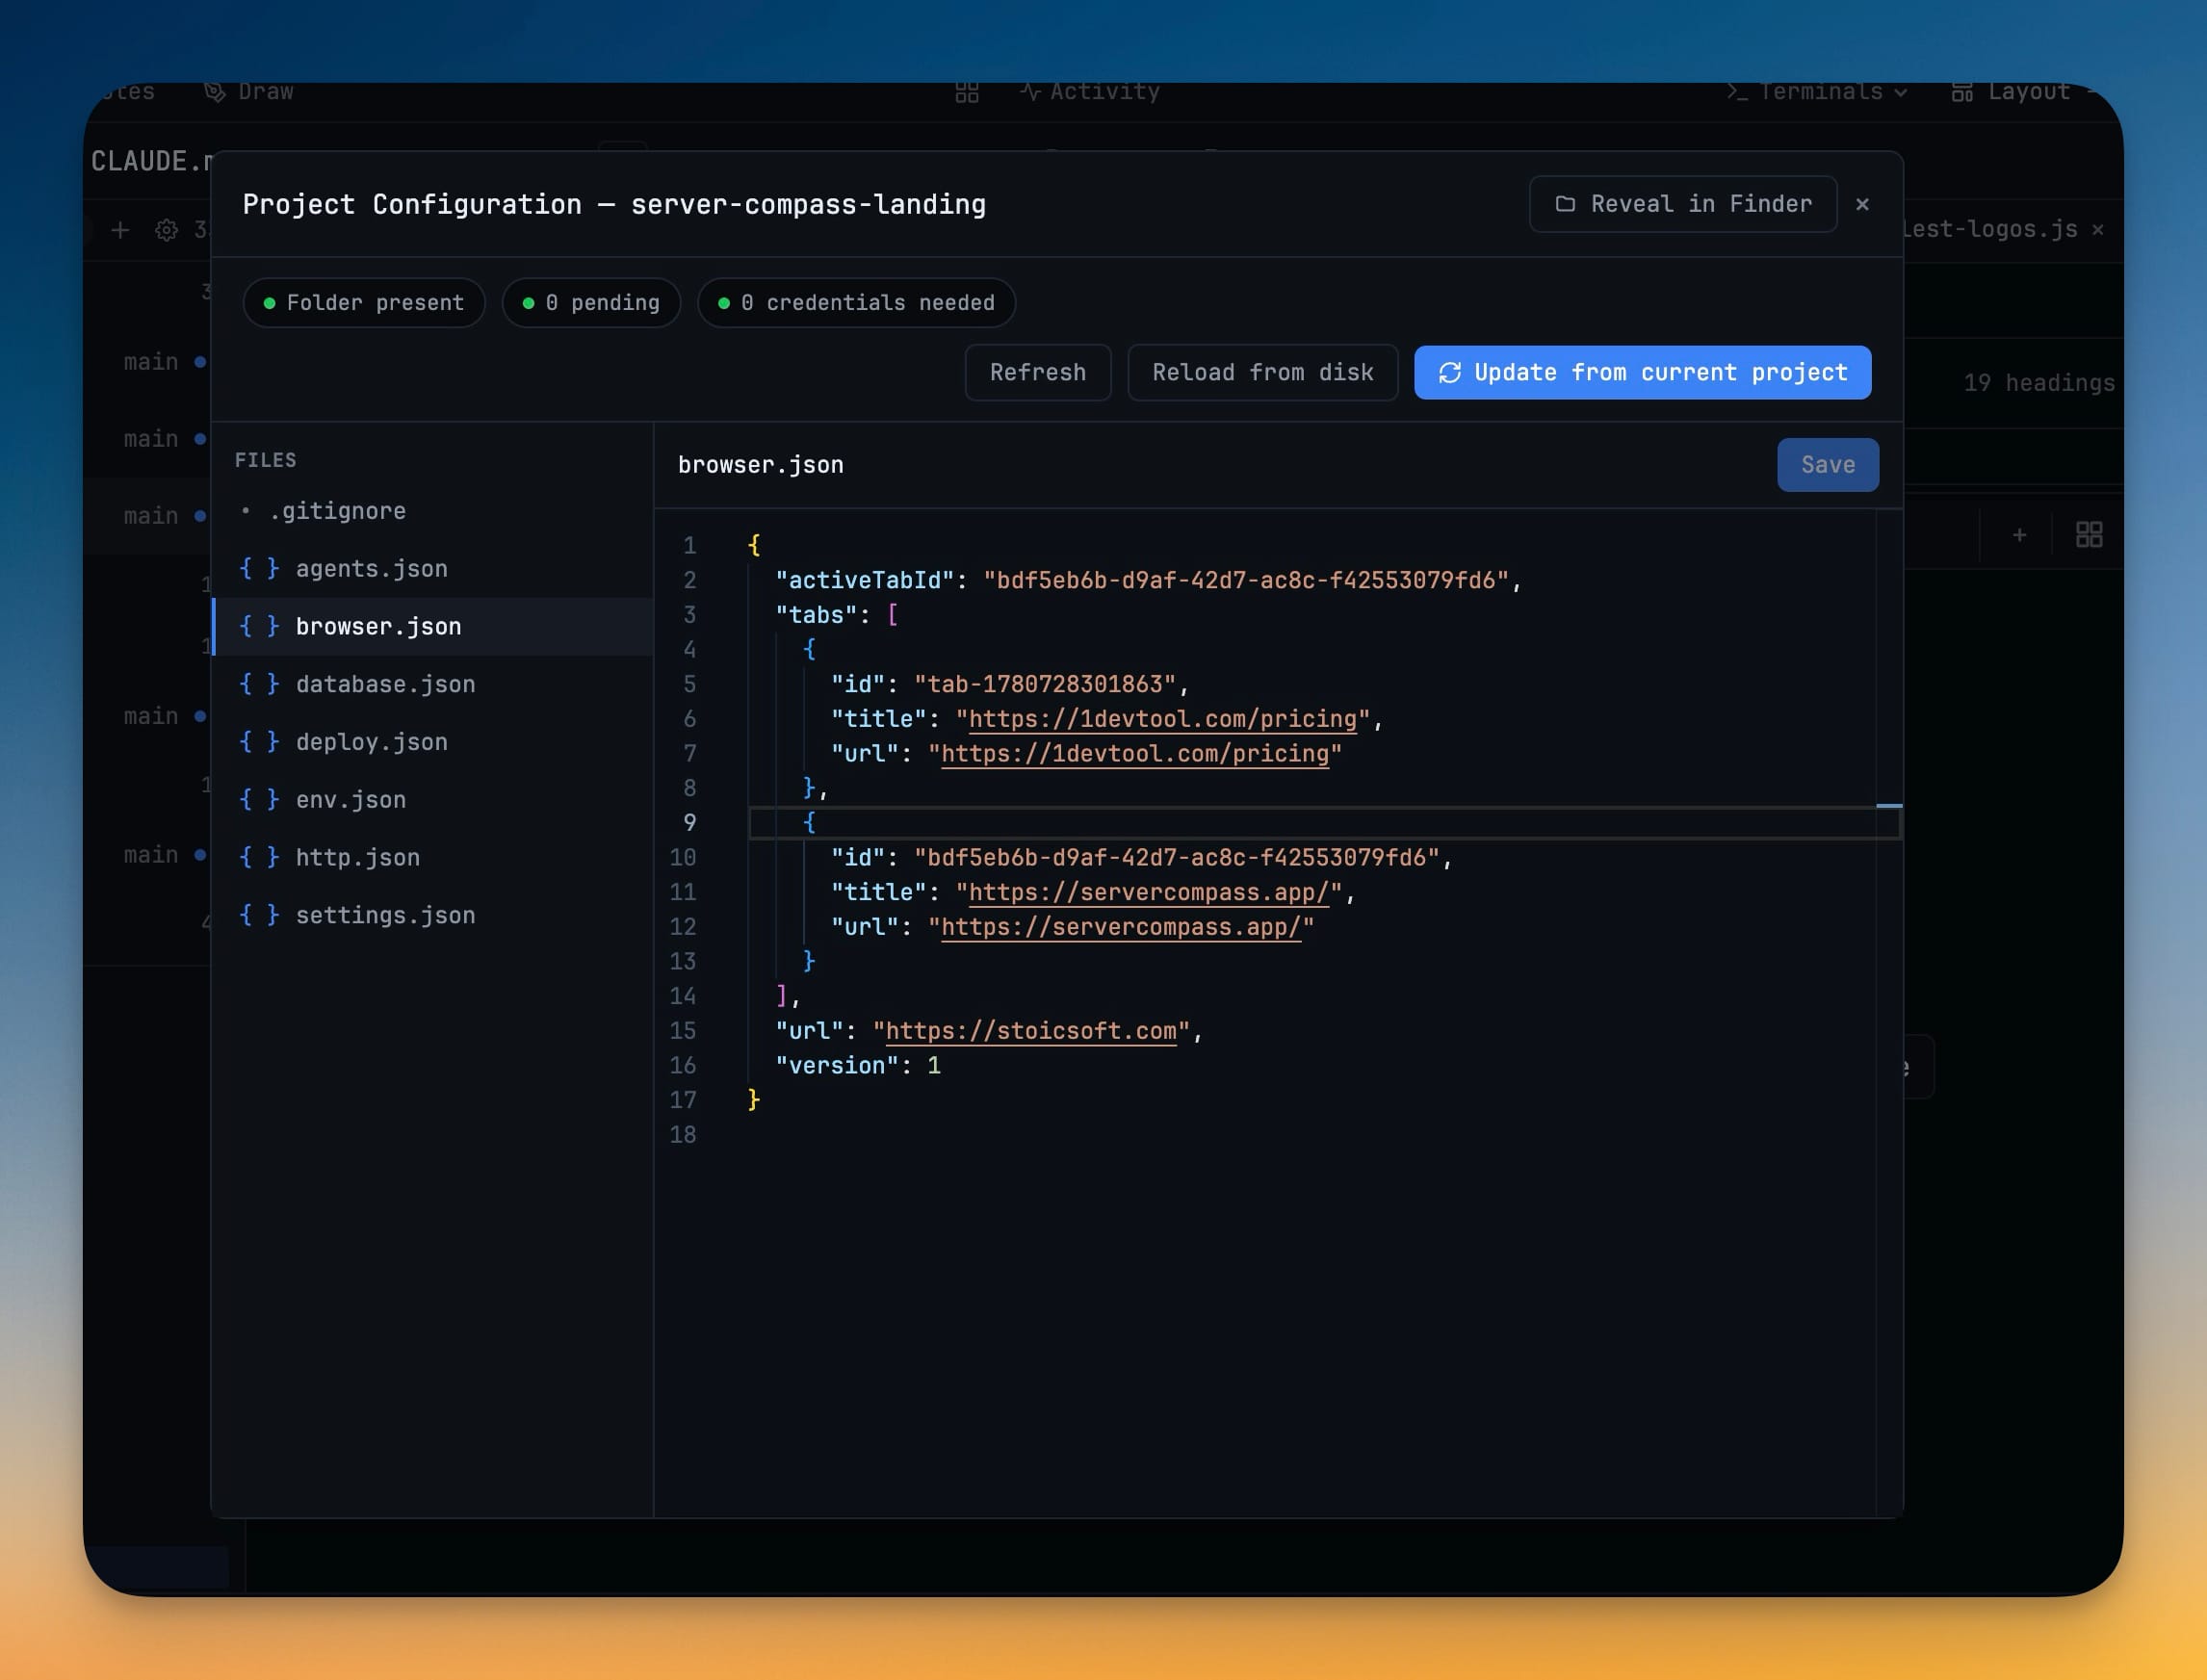The image size is (2207, 1680).
Task: Click Update from current project button
Action: [x=1642, y=372]
